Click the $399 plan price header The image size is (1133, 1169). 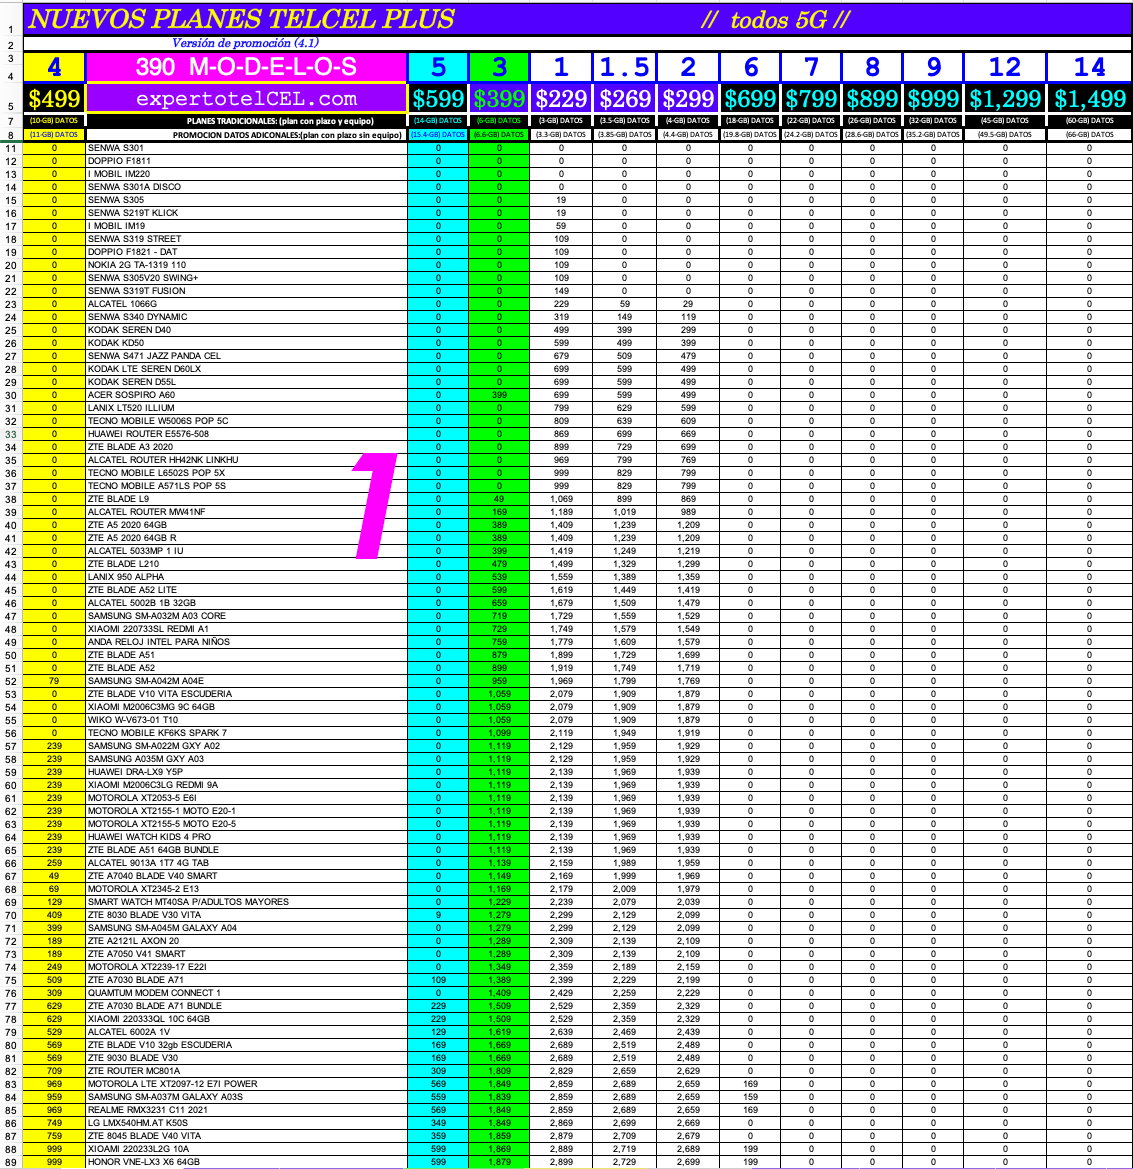click(x=499, y=98)
